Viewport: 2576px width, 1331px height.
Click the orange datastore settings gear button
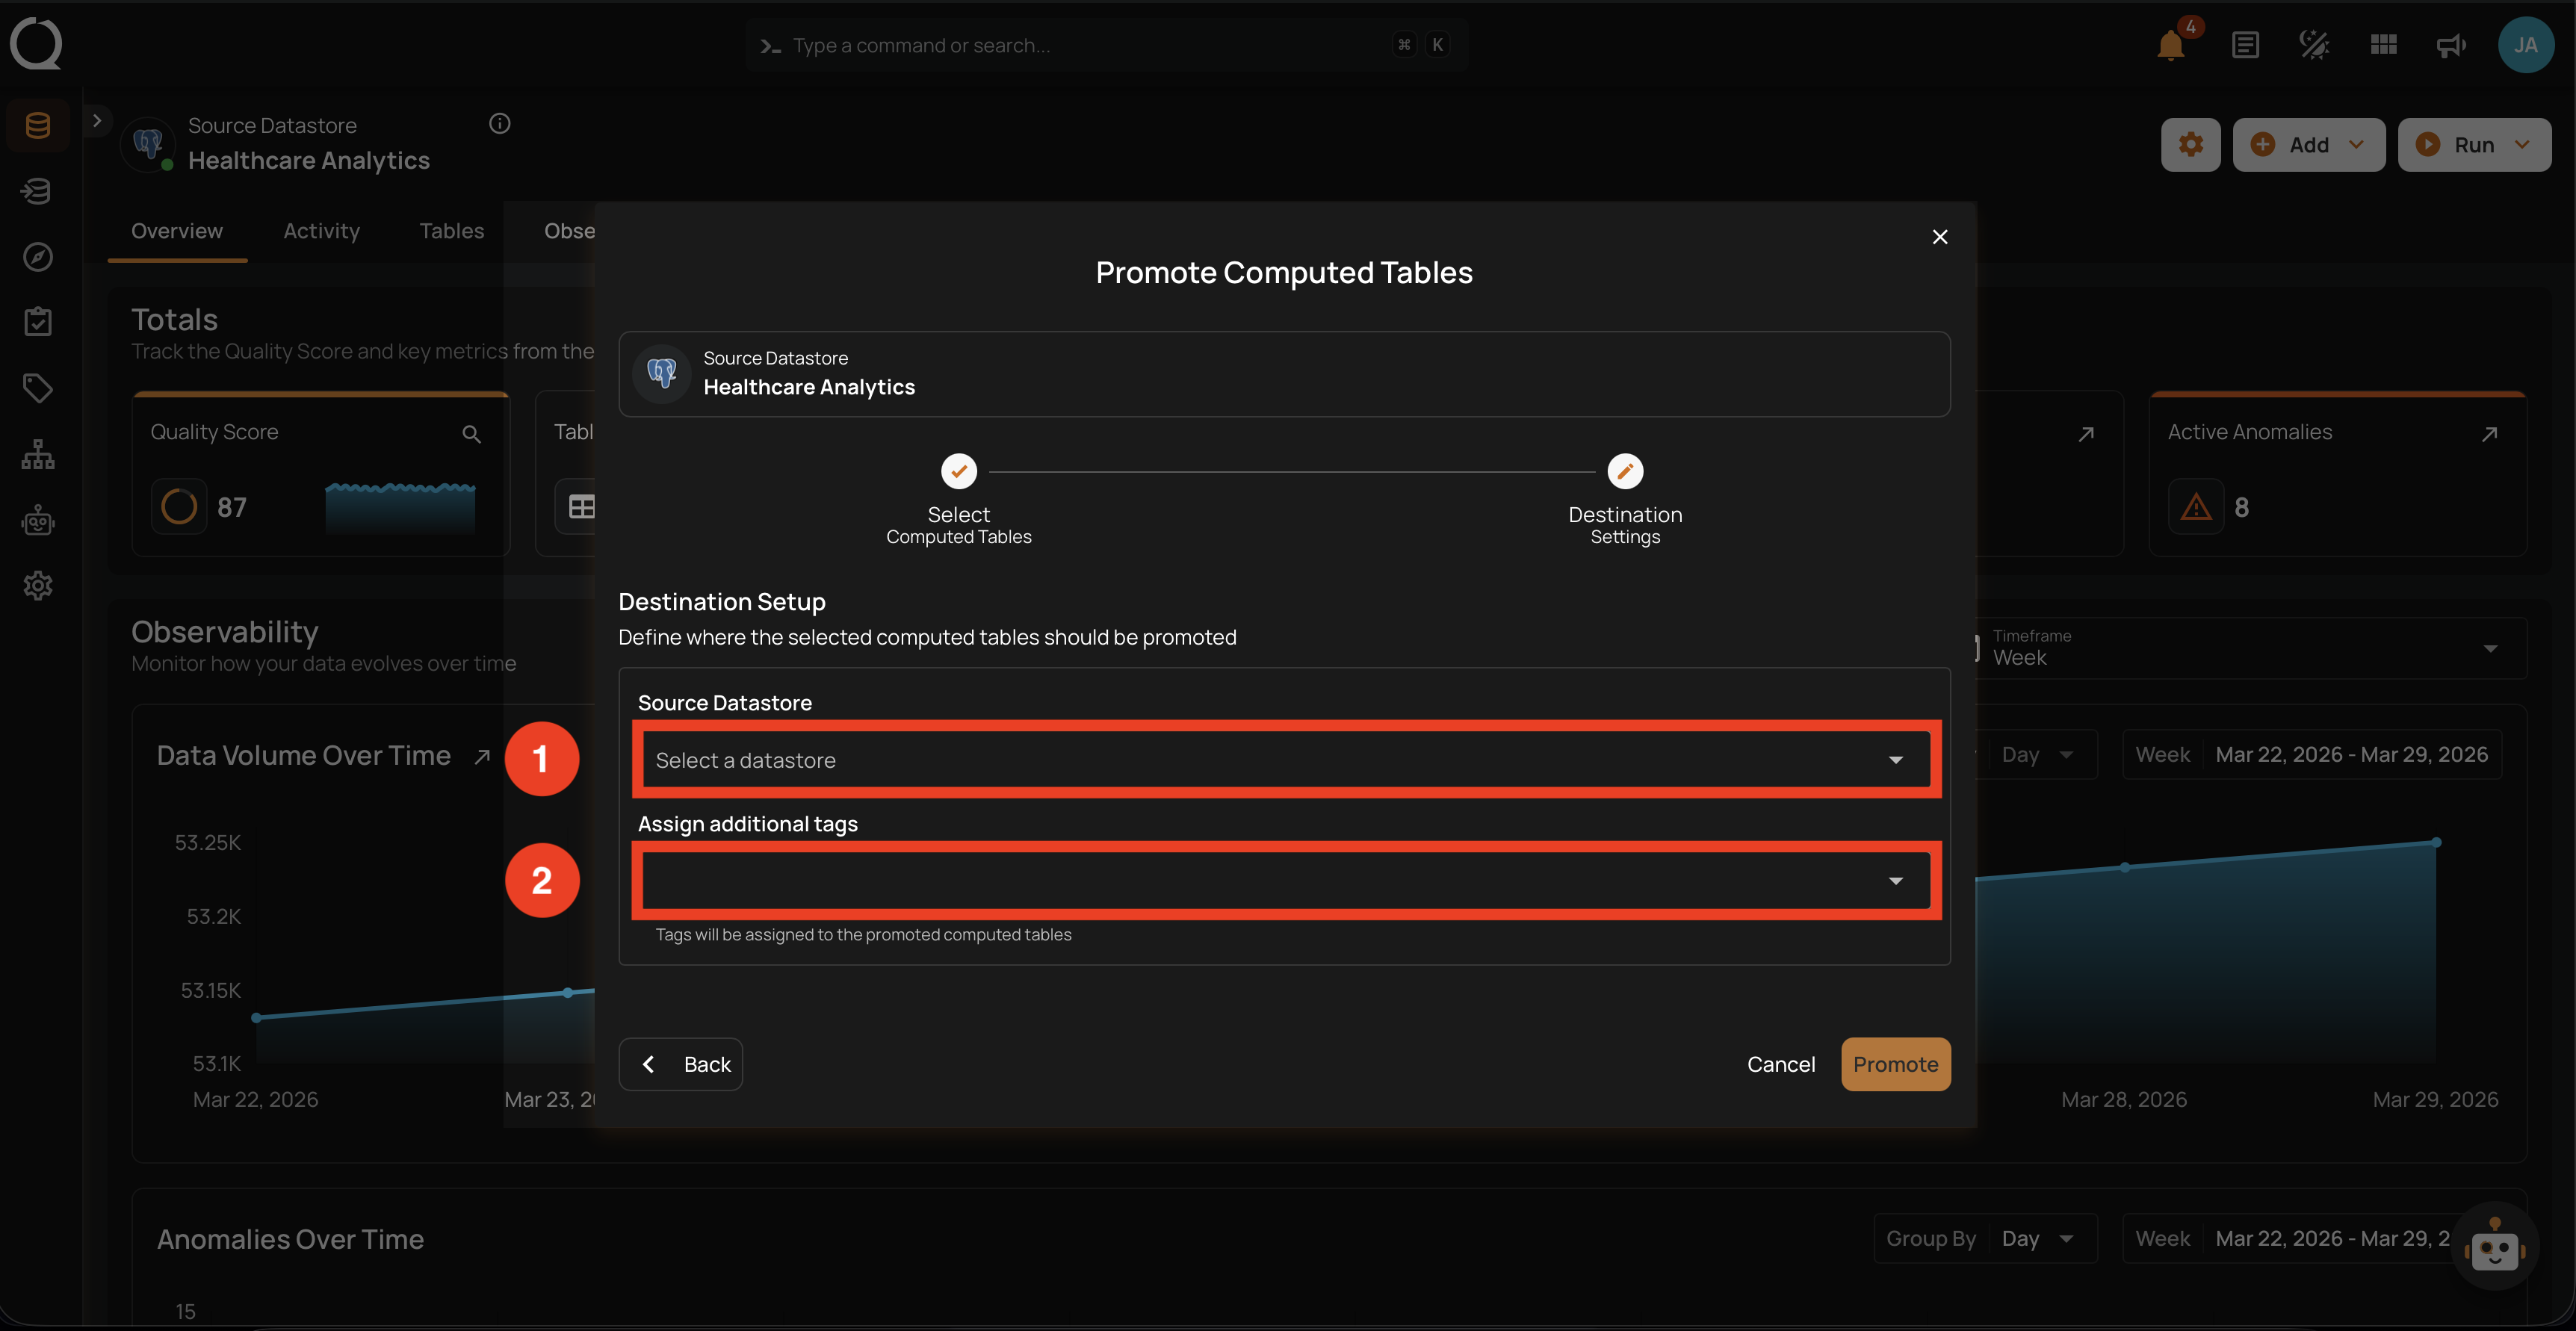coord(2190,145)
